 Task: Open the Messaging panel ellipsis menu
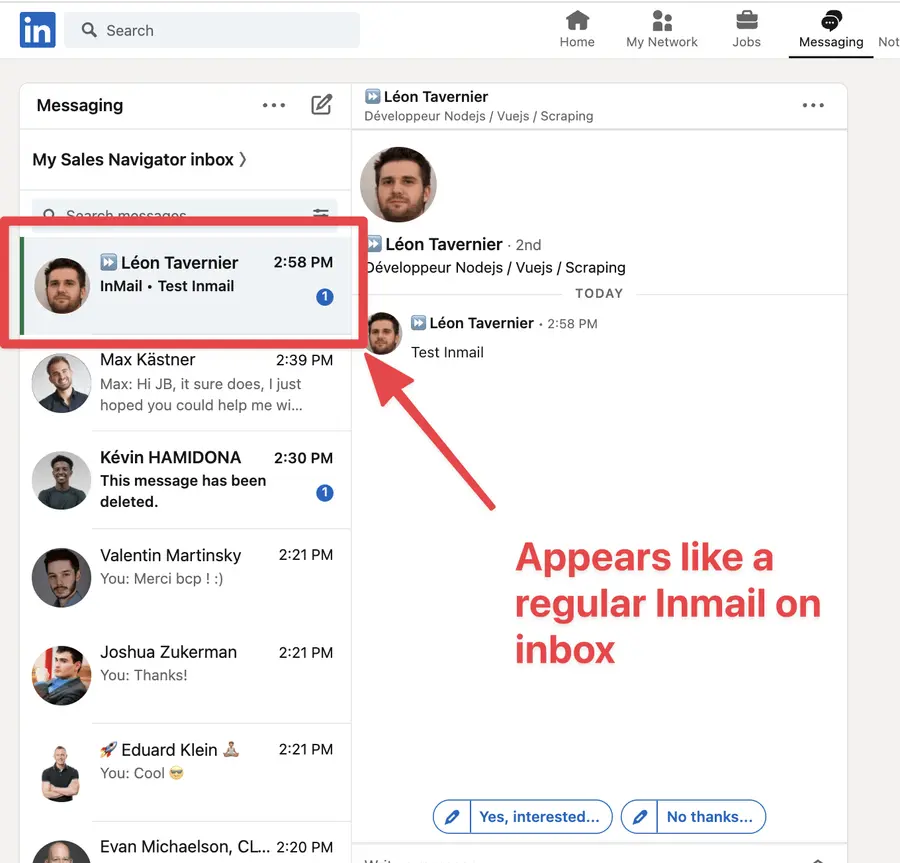pyautogui.click(x=274, y=104)
